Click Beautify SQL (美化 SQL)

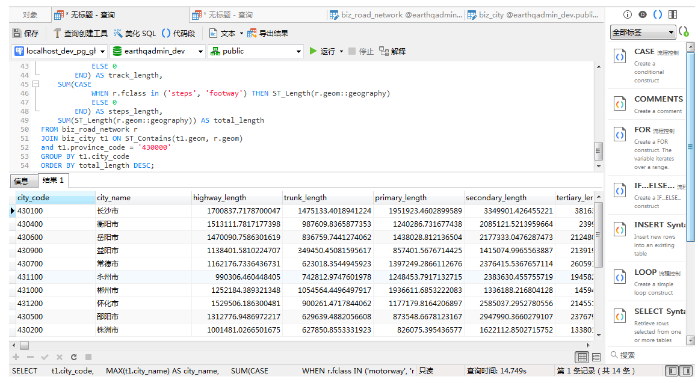(x=135, y=33)
